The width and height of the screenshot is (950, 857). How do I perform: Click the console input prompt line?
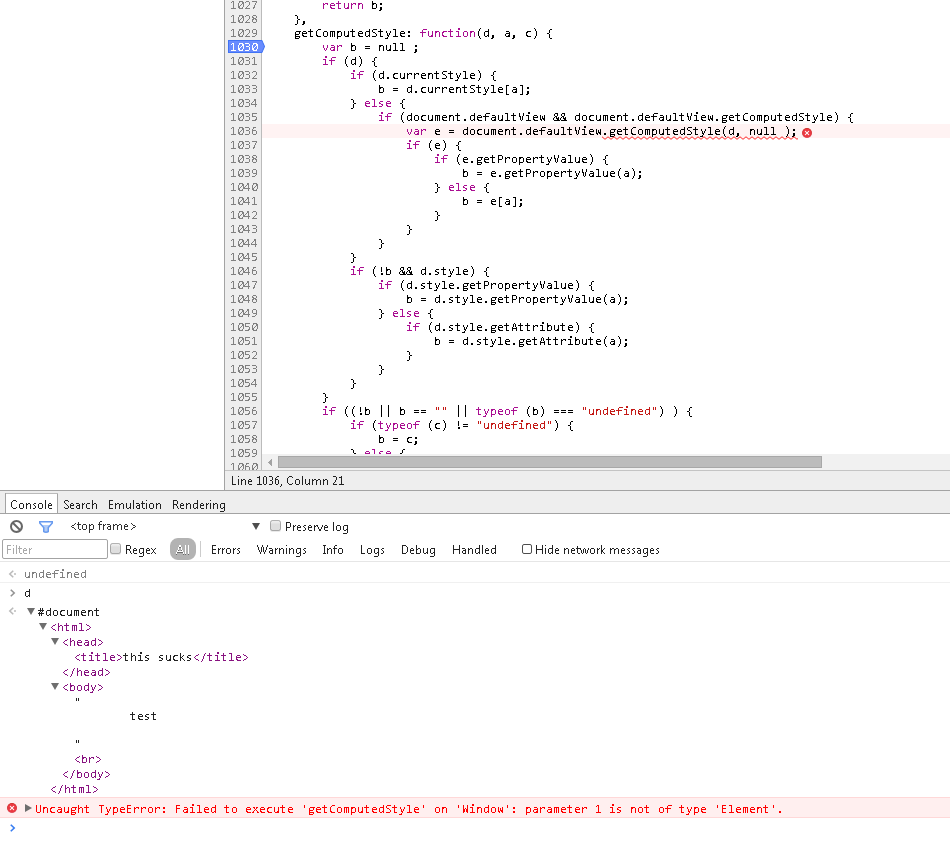coord(475,828)
